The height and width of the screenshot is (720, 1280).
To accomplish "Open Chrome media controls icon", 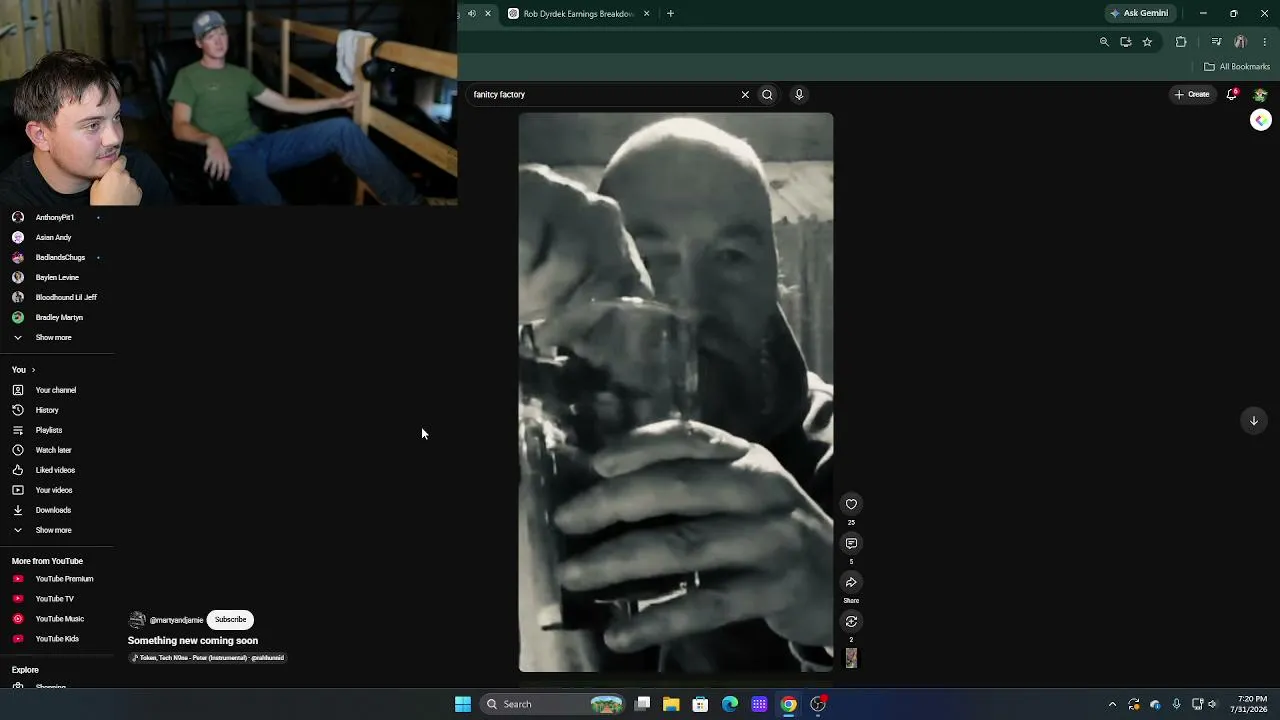I will [x=1216, y=42].
